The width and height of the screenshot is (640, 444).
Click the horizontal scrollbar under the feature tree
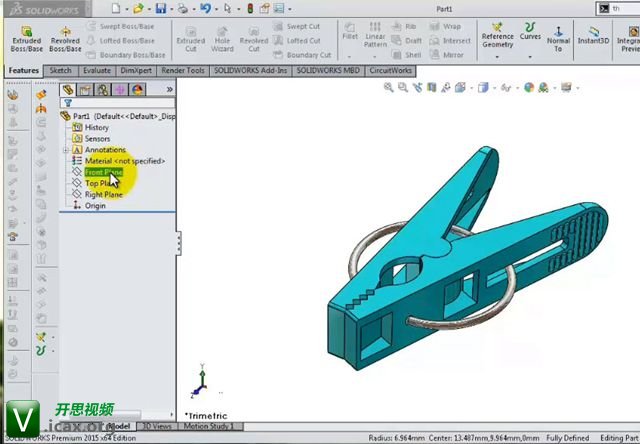click(x=104, y=415)
